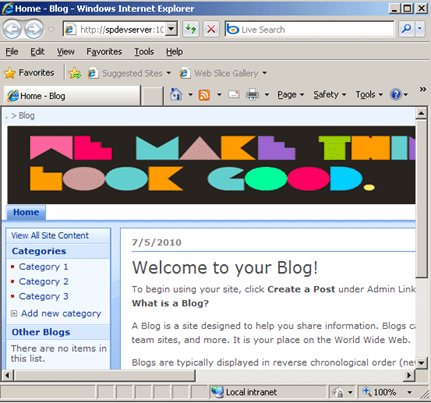Viewport: 431px width, 403px height.
Task: Click the blank New Tab button
Action: (152, 96)
